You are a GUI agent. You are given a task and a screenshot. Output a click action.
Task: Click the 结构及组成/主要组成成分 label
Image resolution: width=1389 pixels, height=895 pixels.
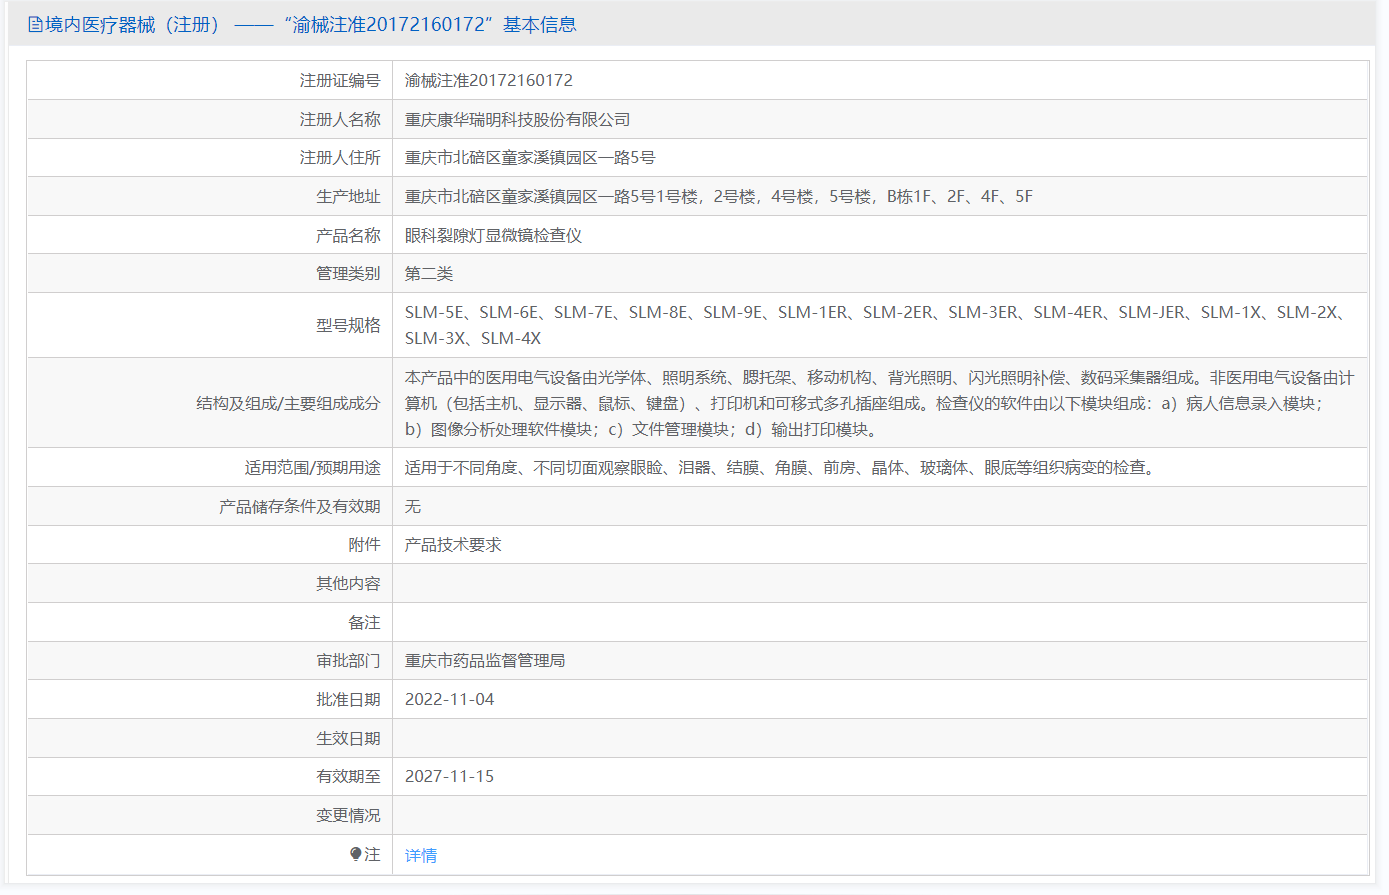(x=288, y=403)
